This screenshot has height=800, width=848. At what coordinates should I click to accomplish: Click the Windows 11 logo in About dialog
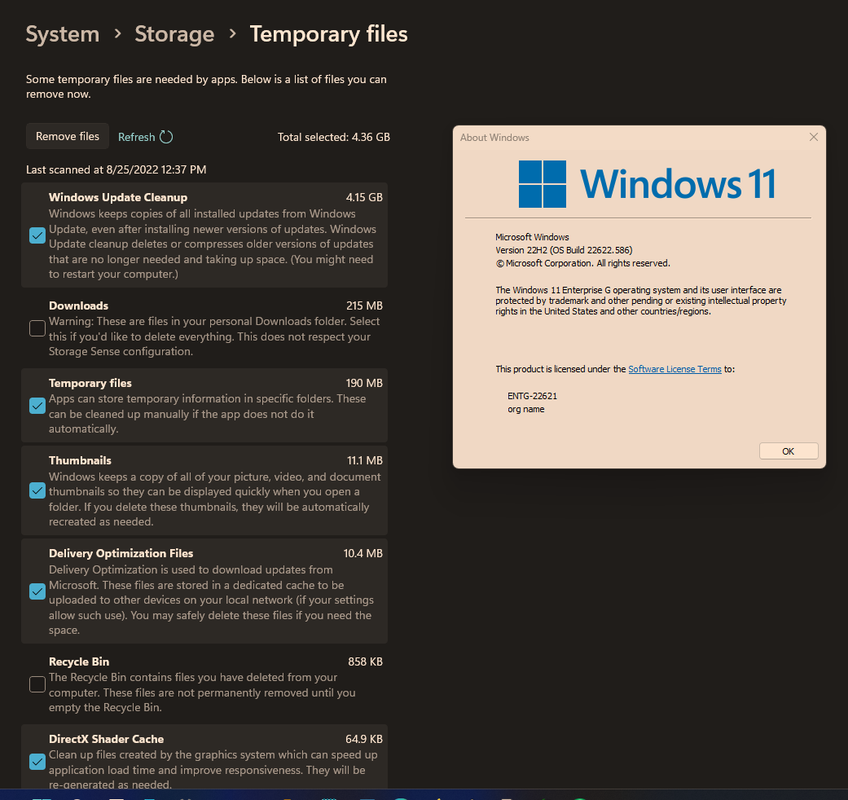click(x=647, y=184)
